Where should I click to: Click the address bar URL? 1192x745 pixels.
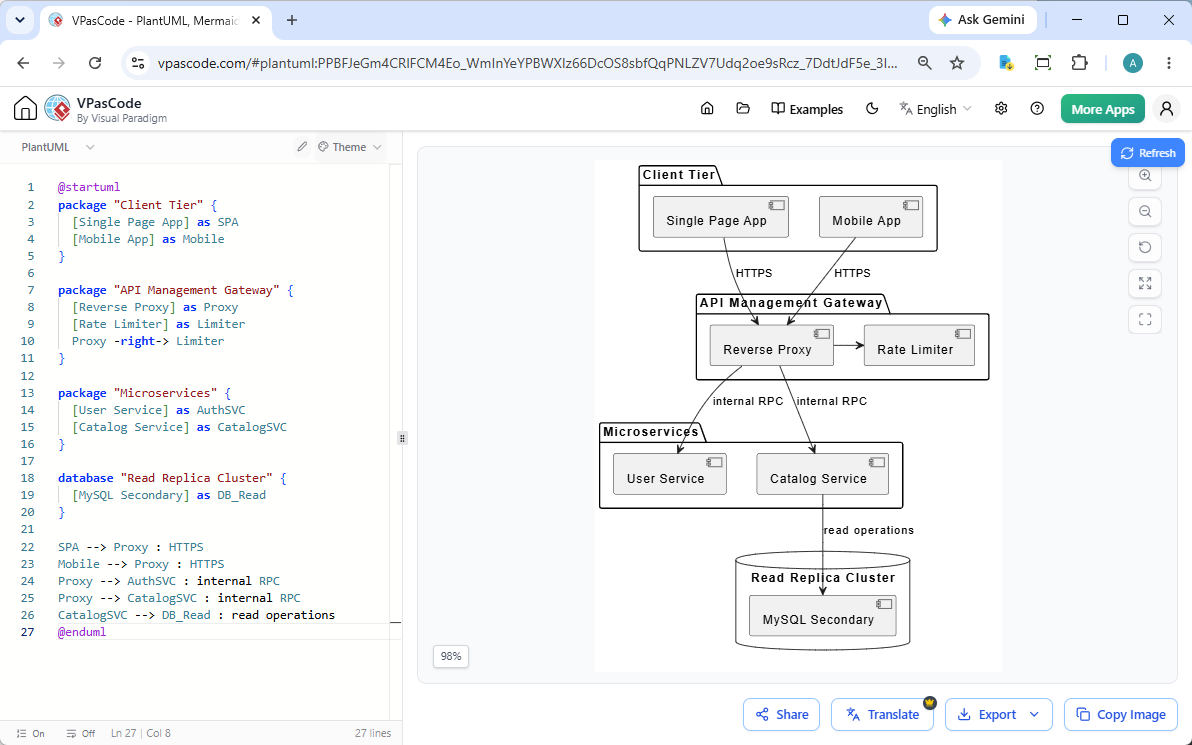coord(528,63)
